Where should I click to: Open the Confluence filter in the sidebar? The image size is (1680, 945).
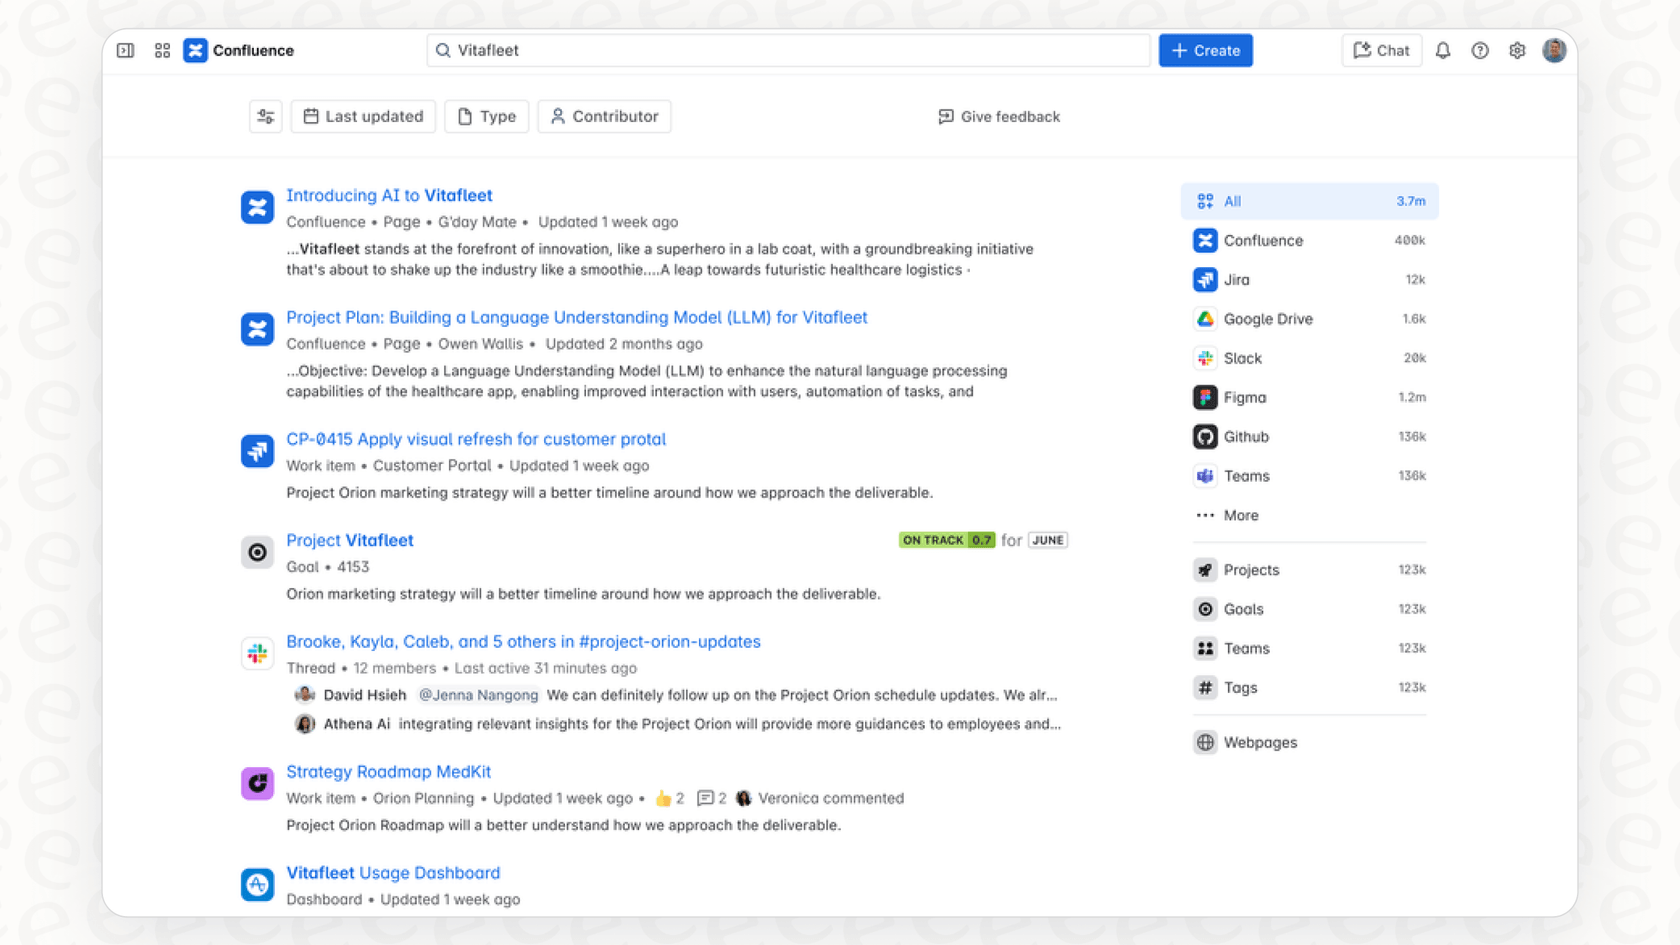click(1262, 240)
